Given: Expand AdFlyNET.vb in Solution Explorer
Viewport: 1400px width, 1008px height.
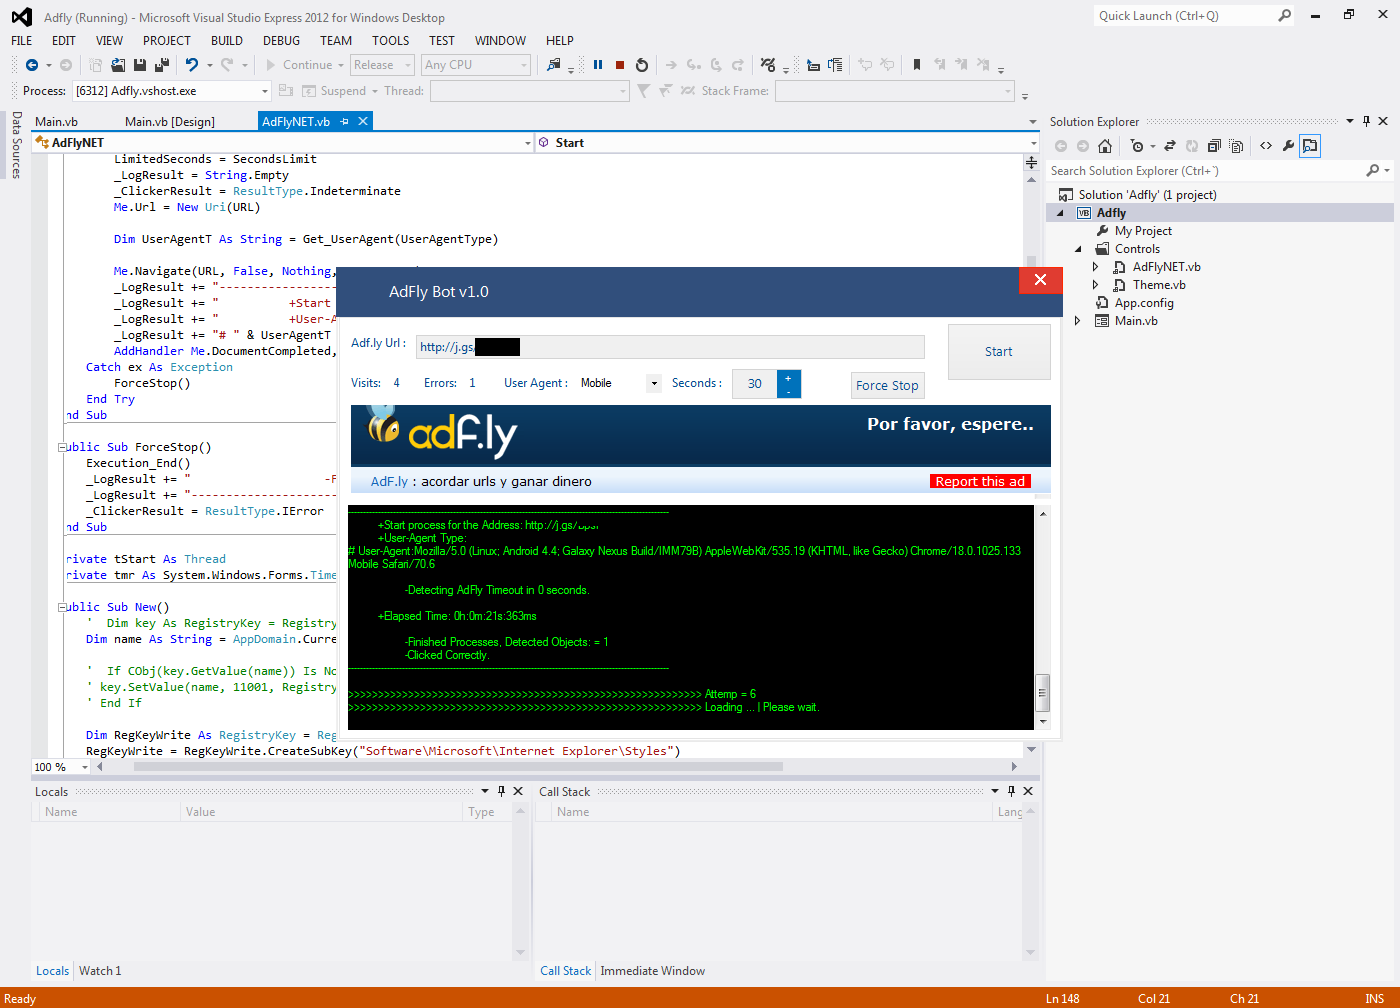Looking at the screenshot, I should click(1096, 267).
